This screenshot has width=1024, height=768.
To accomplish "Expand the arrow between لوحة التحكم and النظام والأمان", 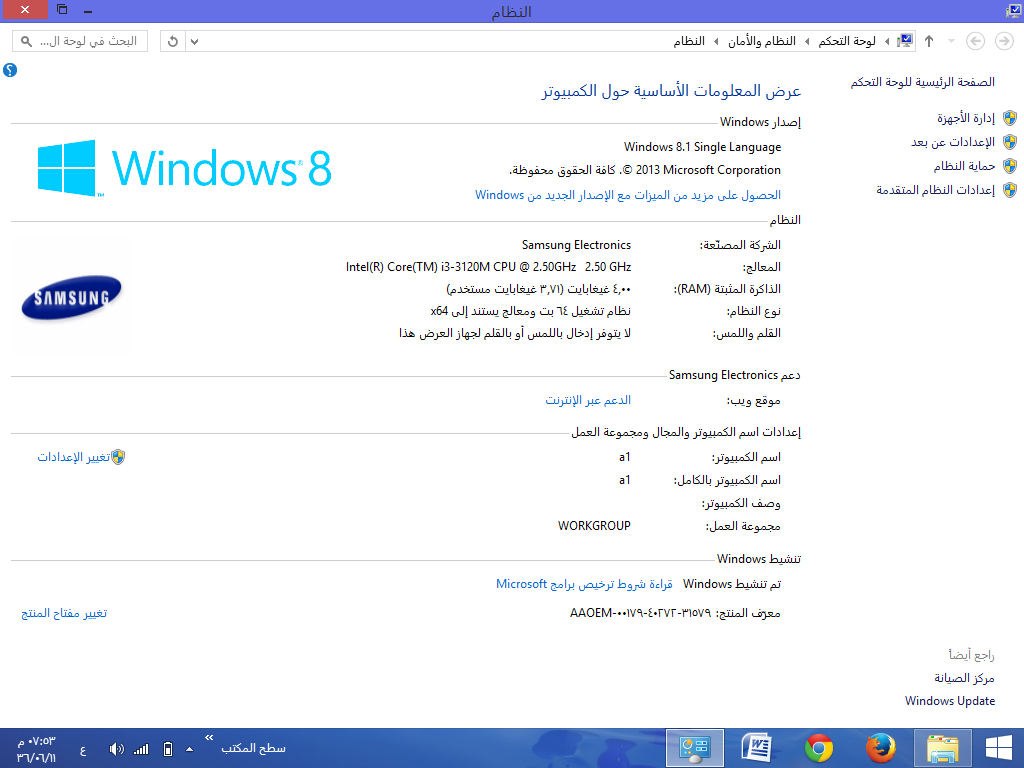I will pos(807,41).
